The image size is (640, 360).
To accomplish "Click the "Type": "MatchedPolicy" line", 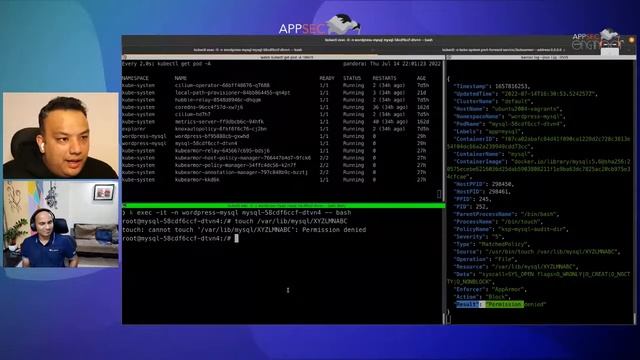I will (x=492, y=244).
